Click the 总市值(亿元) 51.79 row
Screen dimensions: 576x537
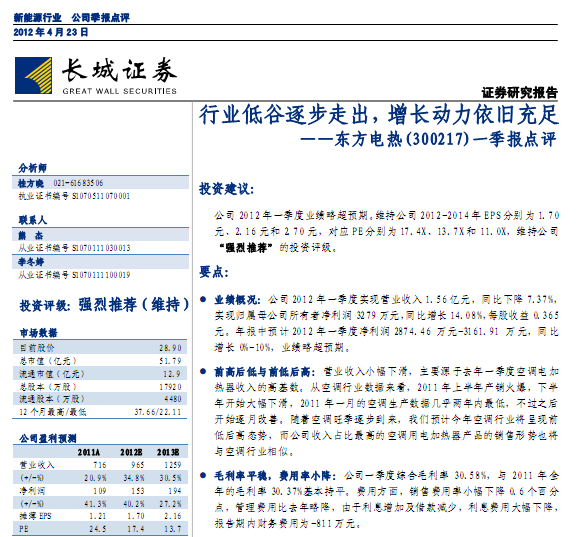pos(100,361)
